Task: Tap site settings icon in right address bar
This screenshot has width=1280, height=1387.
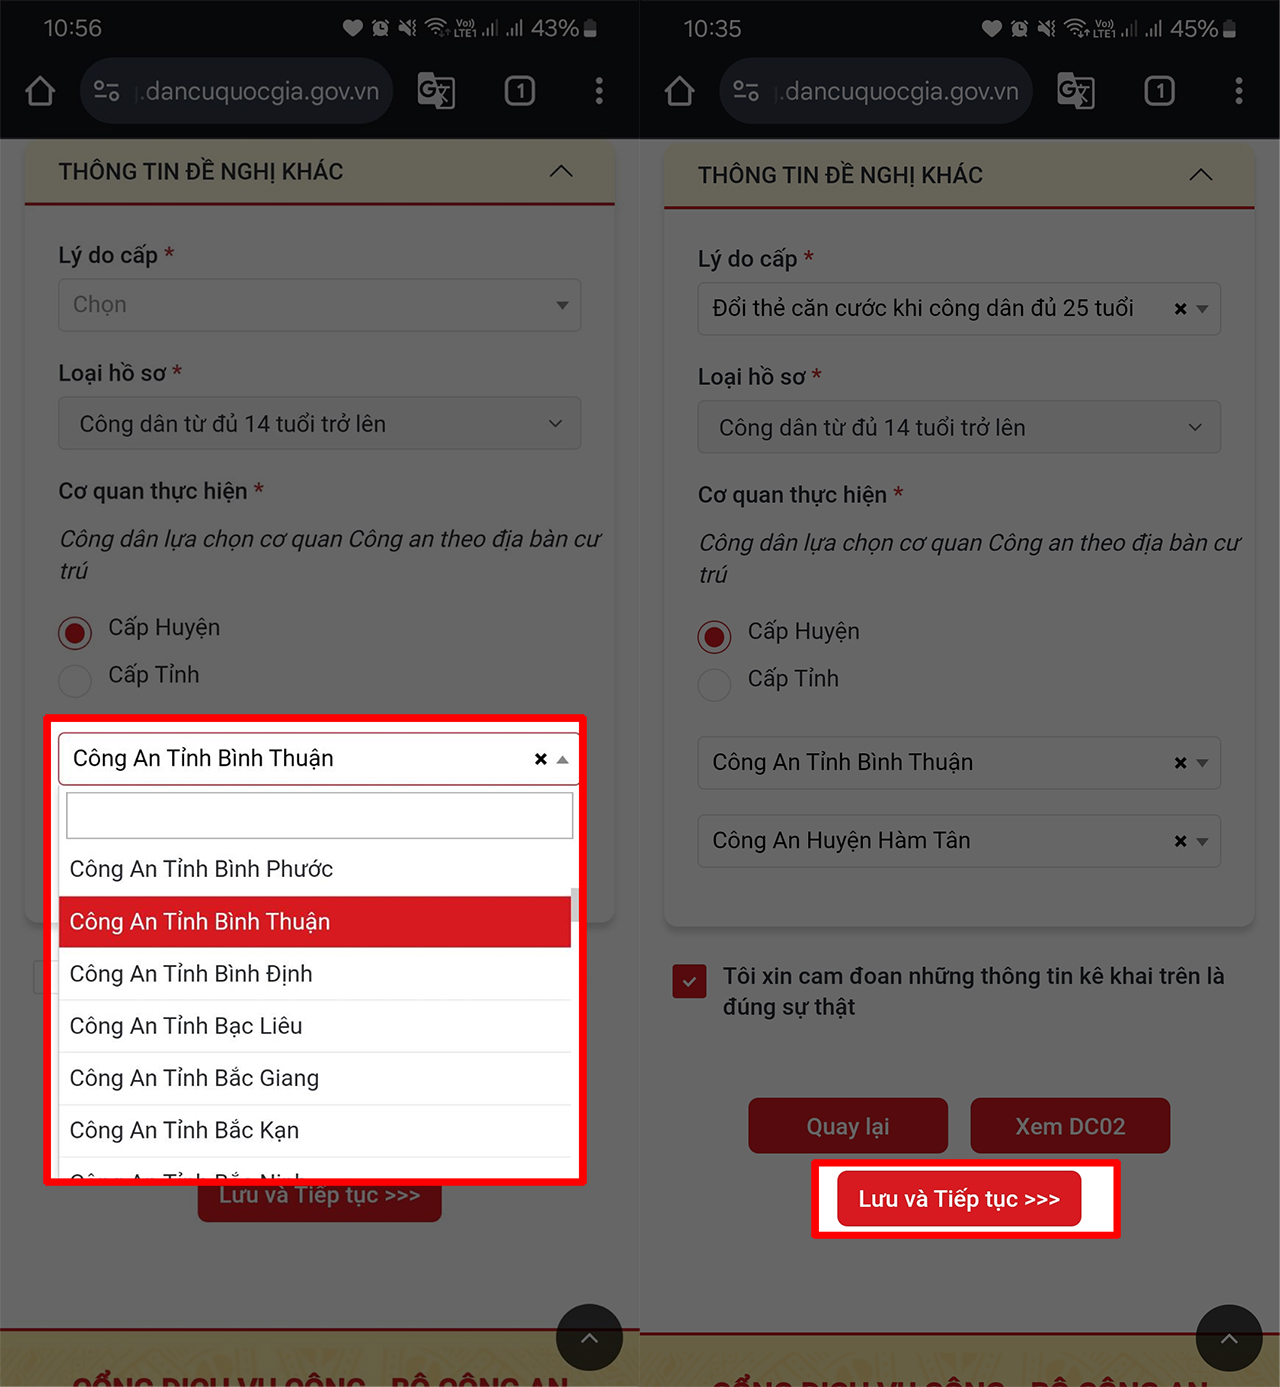Action: [746, 91]
